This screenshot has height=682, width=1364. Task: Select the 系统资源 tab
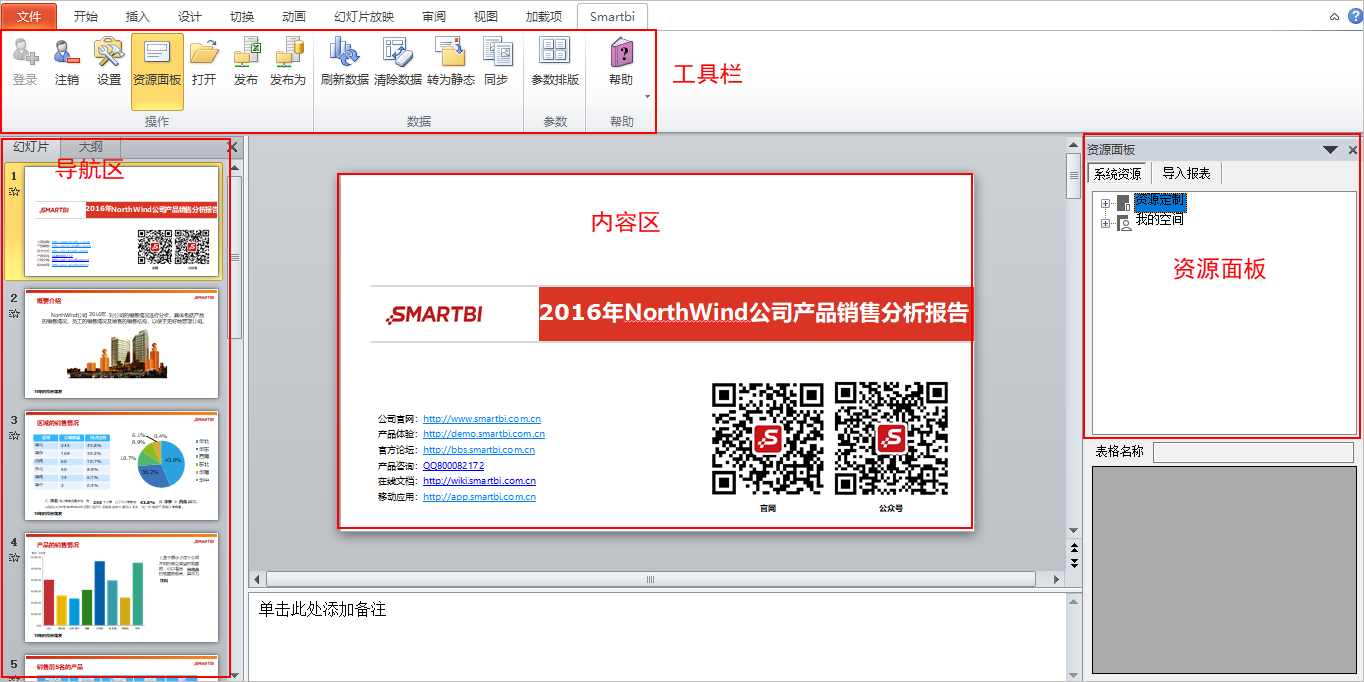(x=1118, y=174)
